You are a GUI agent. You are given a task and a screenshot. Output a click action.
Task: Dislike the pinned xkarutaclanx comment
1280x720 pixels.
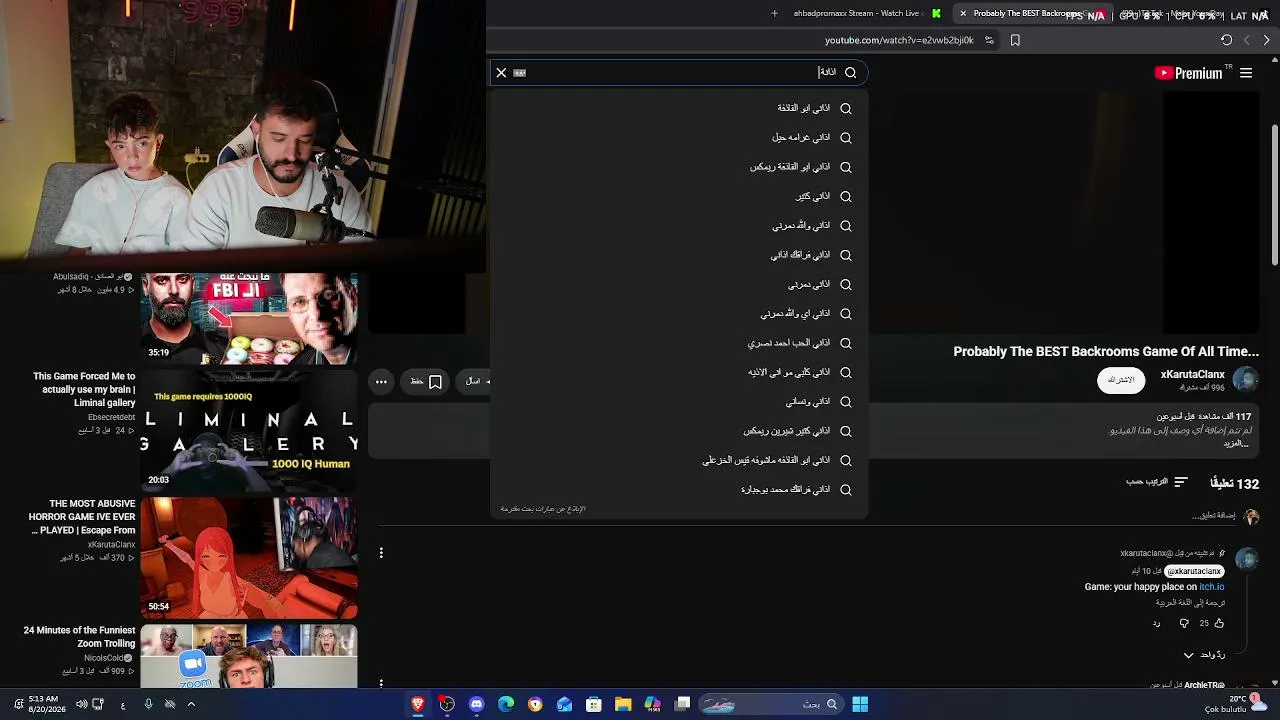tap(1184, 623)
